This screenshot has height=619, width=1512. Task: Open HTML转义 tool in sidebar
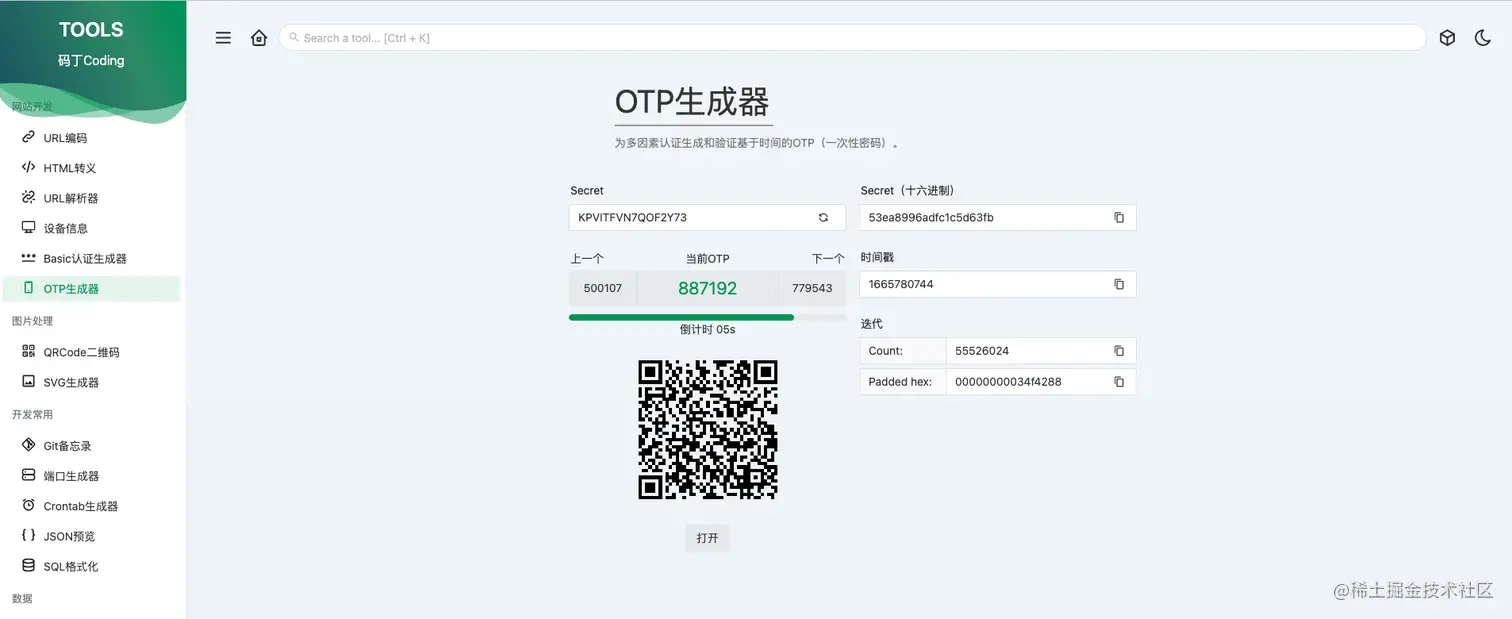coord(91,168)
